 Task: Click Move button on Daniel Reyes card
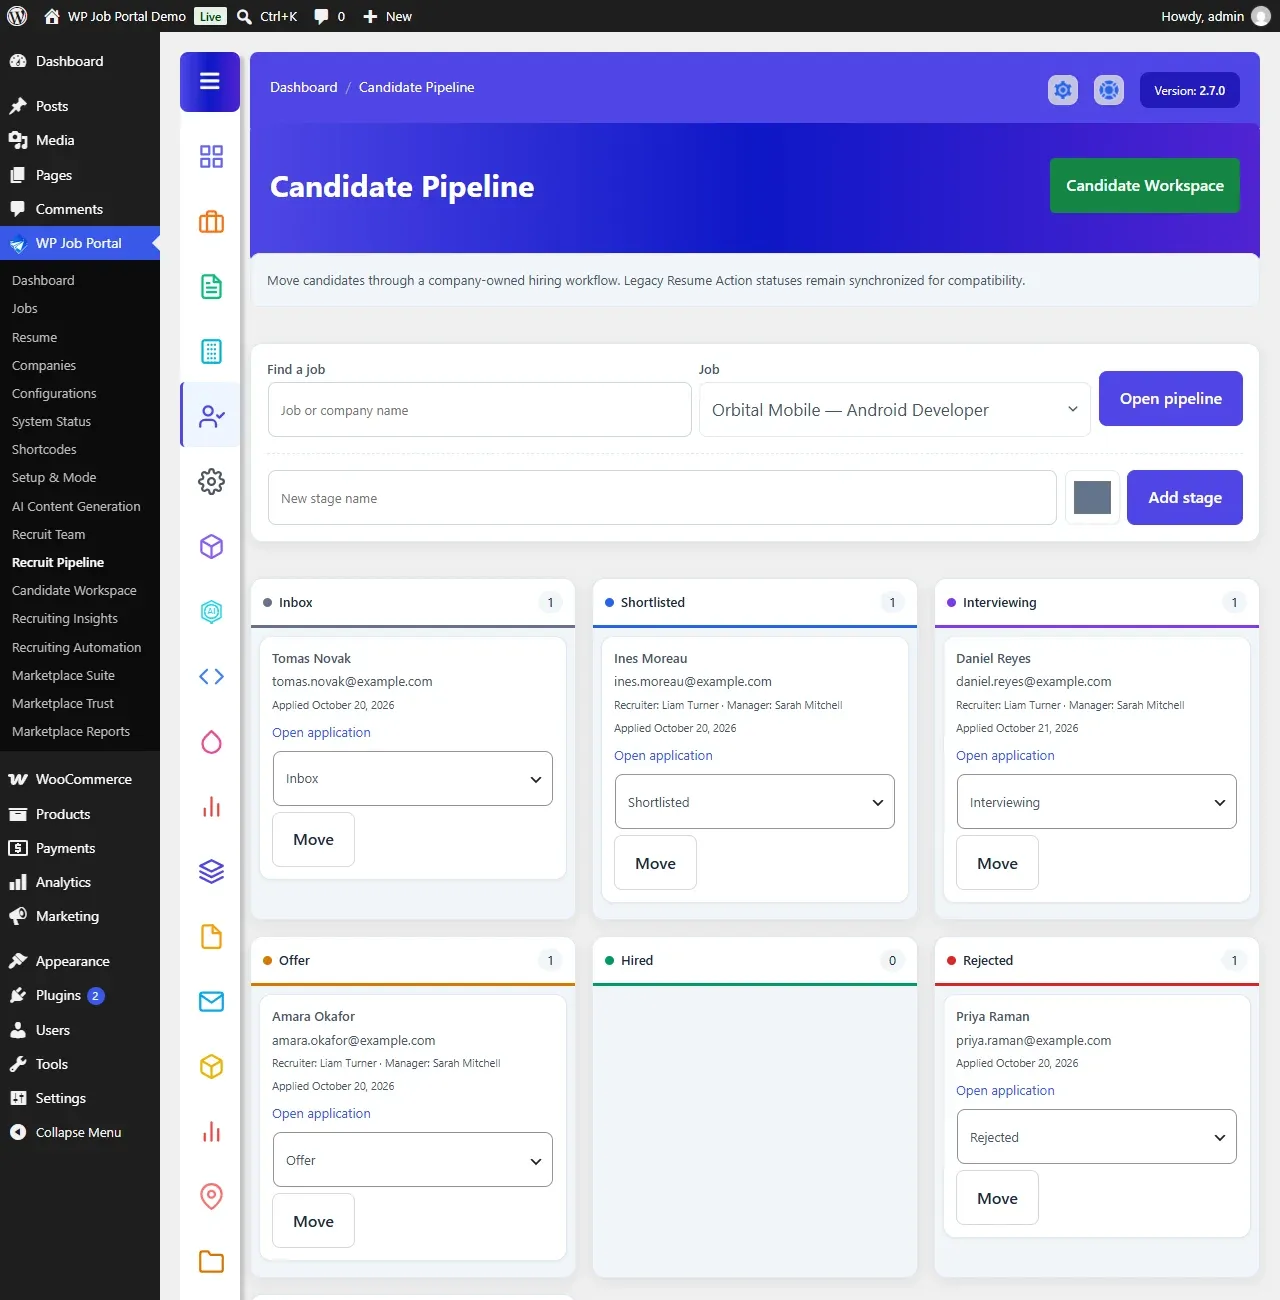[998, 862]
